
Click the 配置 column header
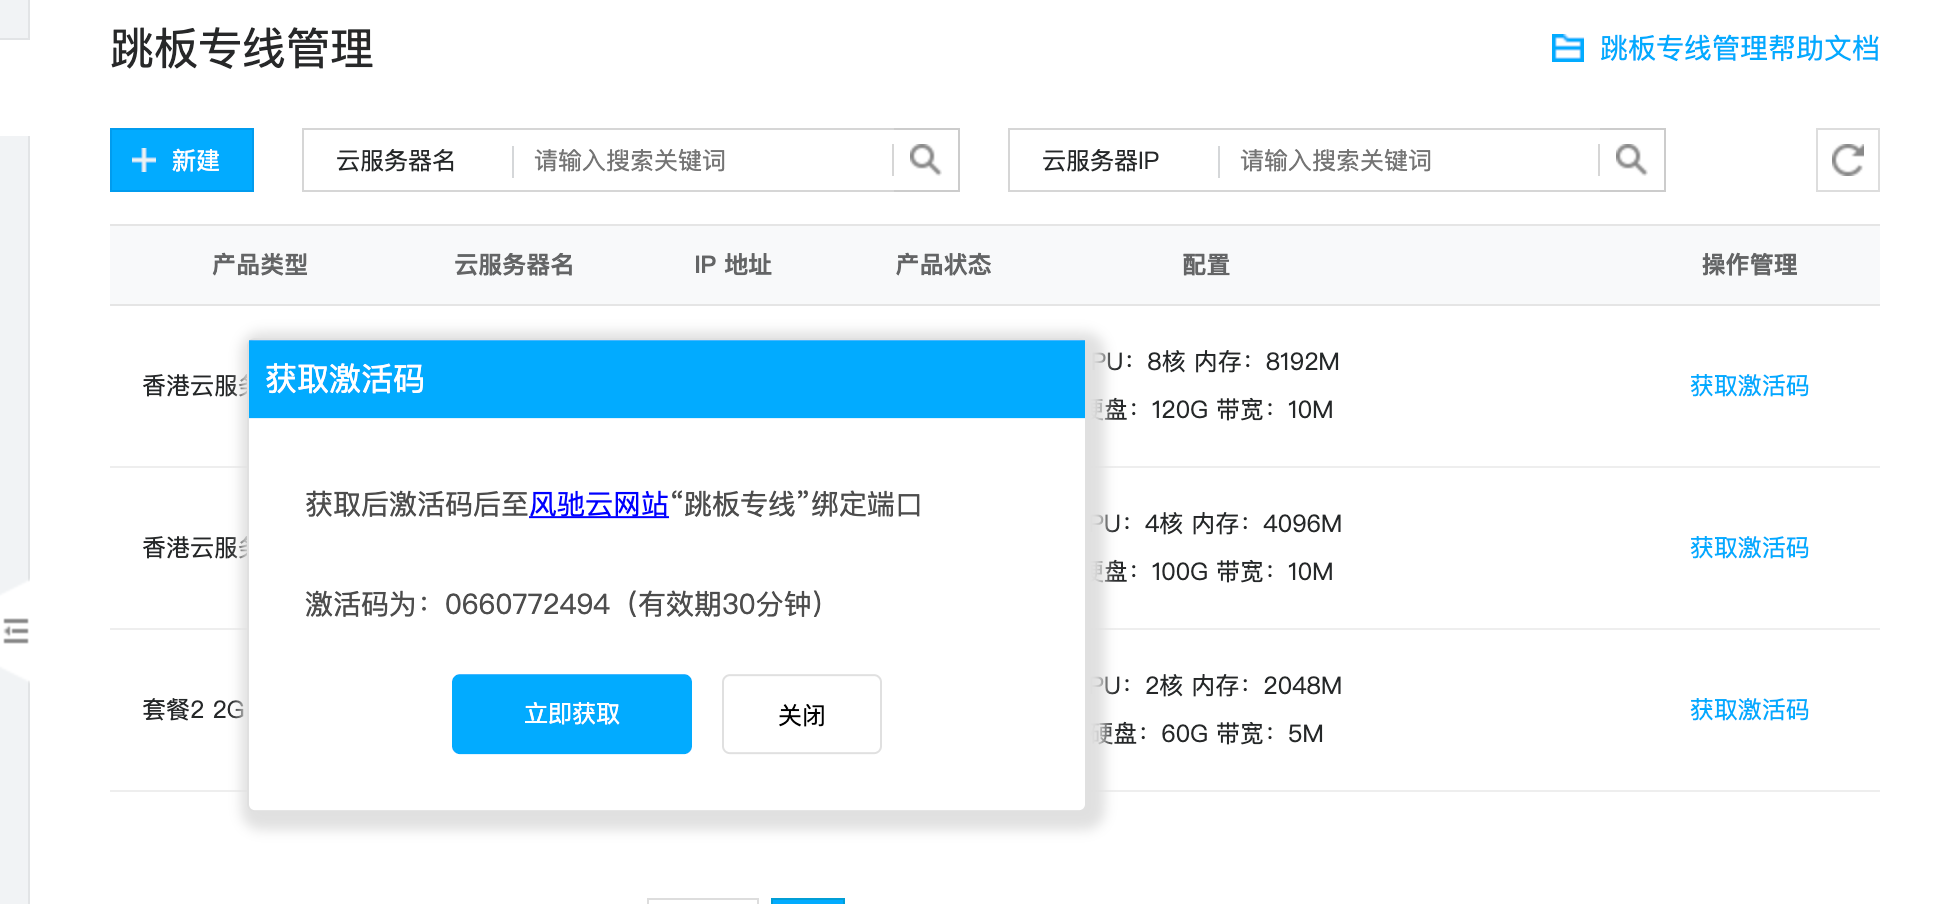click(x=1205, y=265)
